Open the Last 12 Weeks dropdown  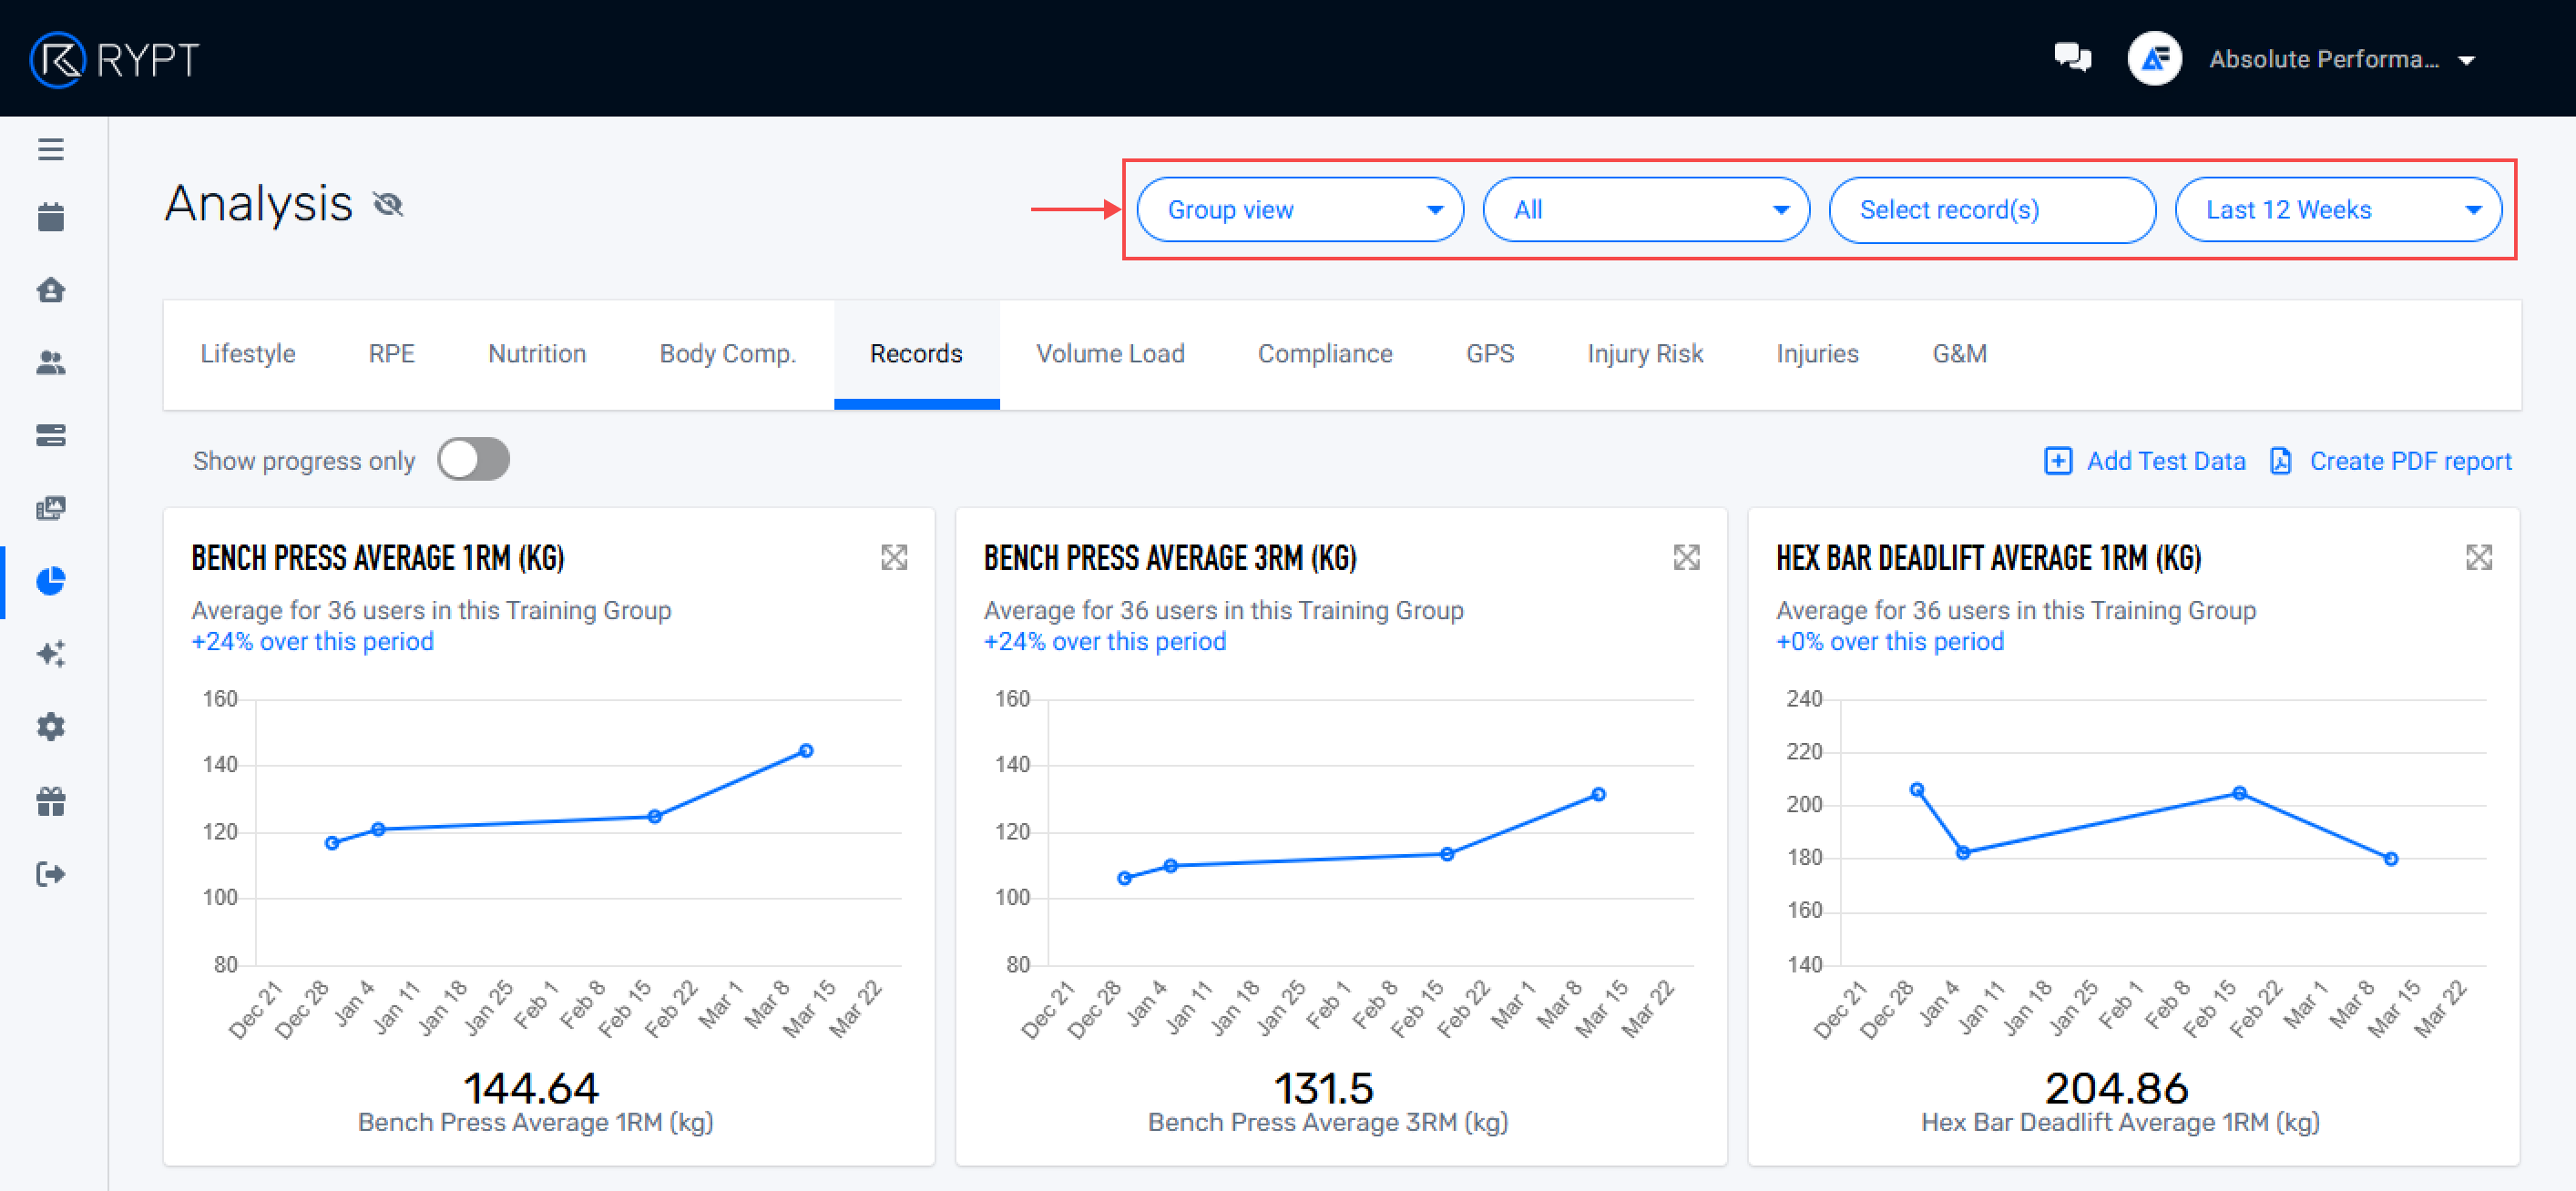click(x=2337, y=210)
